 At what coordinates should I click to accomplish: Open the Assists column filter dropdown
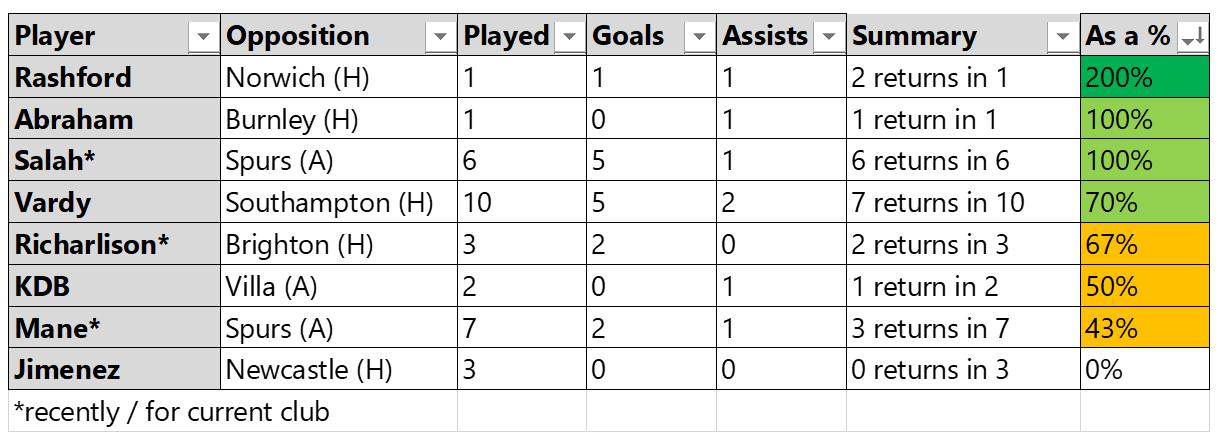pos(829,37)
